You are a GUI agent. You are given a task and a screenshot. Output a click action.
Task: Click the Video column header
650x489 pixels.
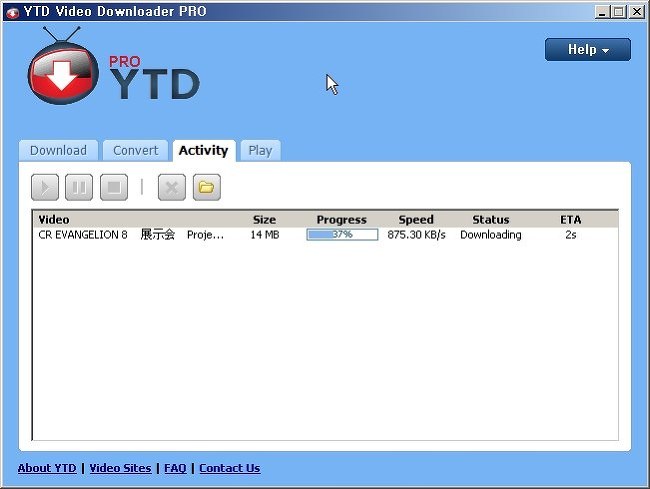tap(54, 220)
